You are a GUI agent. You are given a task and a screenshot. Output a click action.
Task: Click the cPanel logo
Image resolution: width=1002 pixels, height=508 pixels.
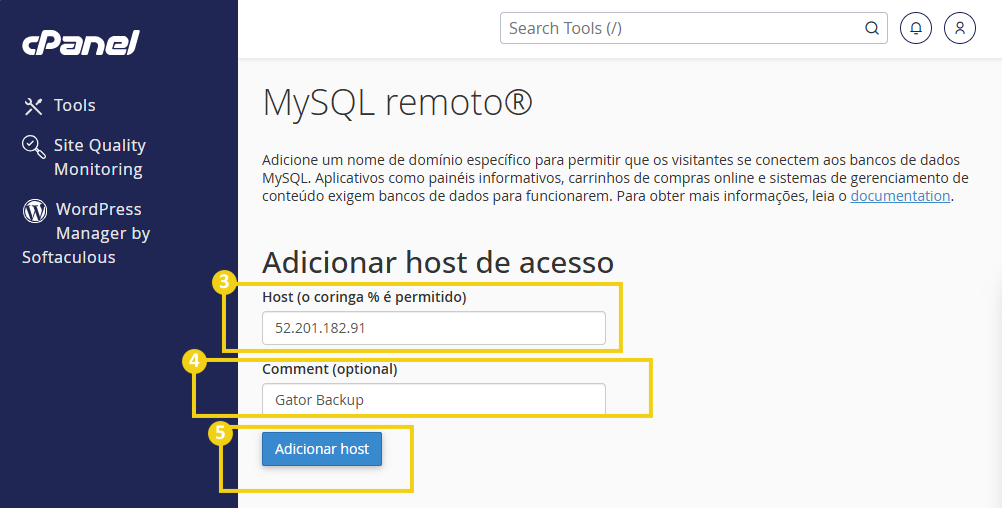pos(81,43)
